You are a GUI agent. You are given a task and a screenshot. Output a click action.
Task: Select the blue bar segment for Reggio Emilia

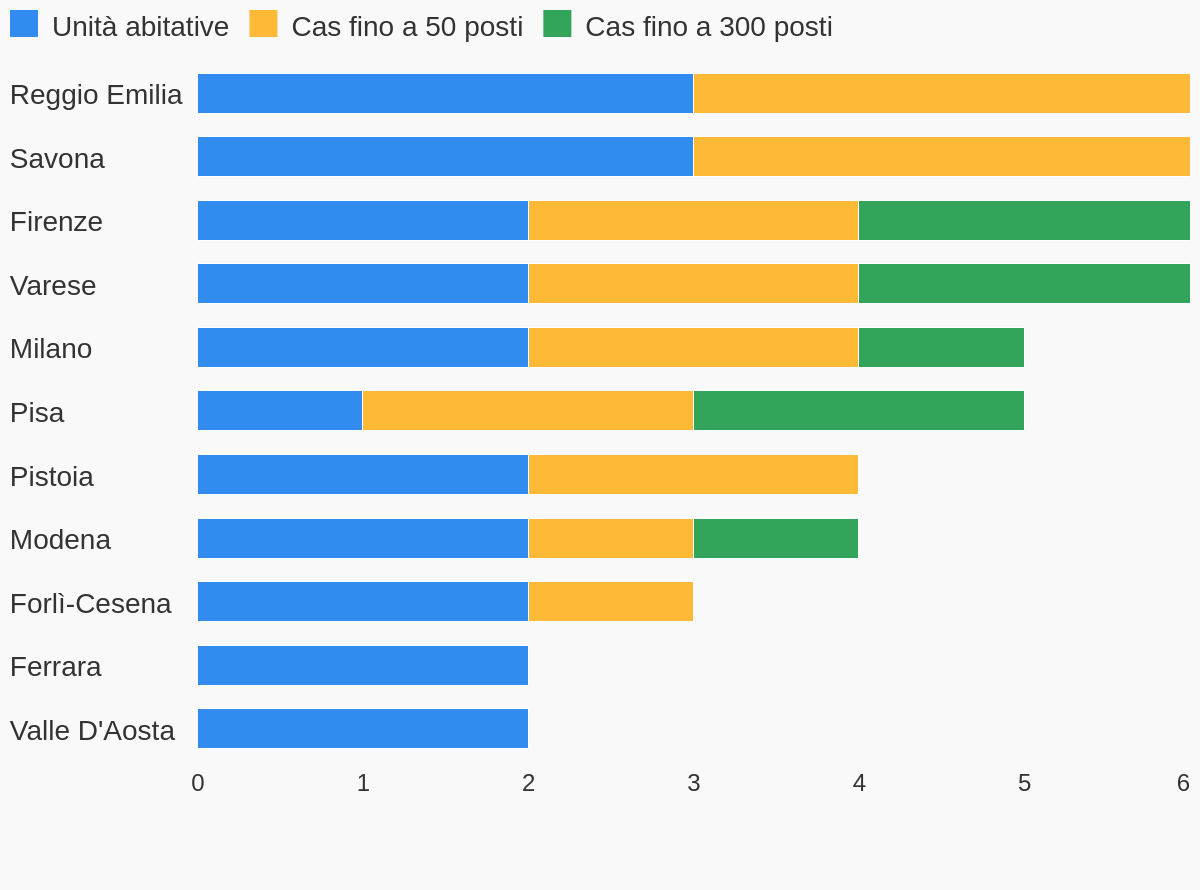(445, 94)
